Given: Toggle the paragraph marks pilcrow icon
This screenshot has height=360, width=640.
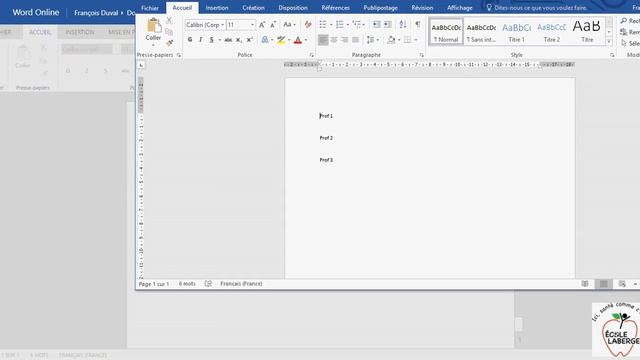Looking at the screenshot, I should [418, 25].
